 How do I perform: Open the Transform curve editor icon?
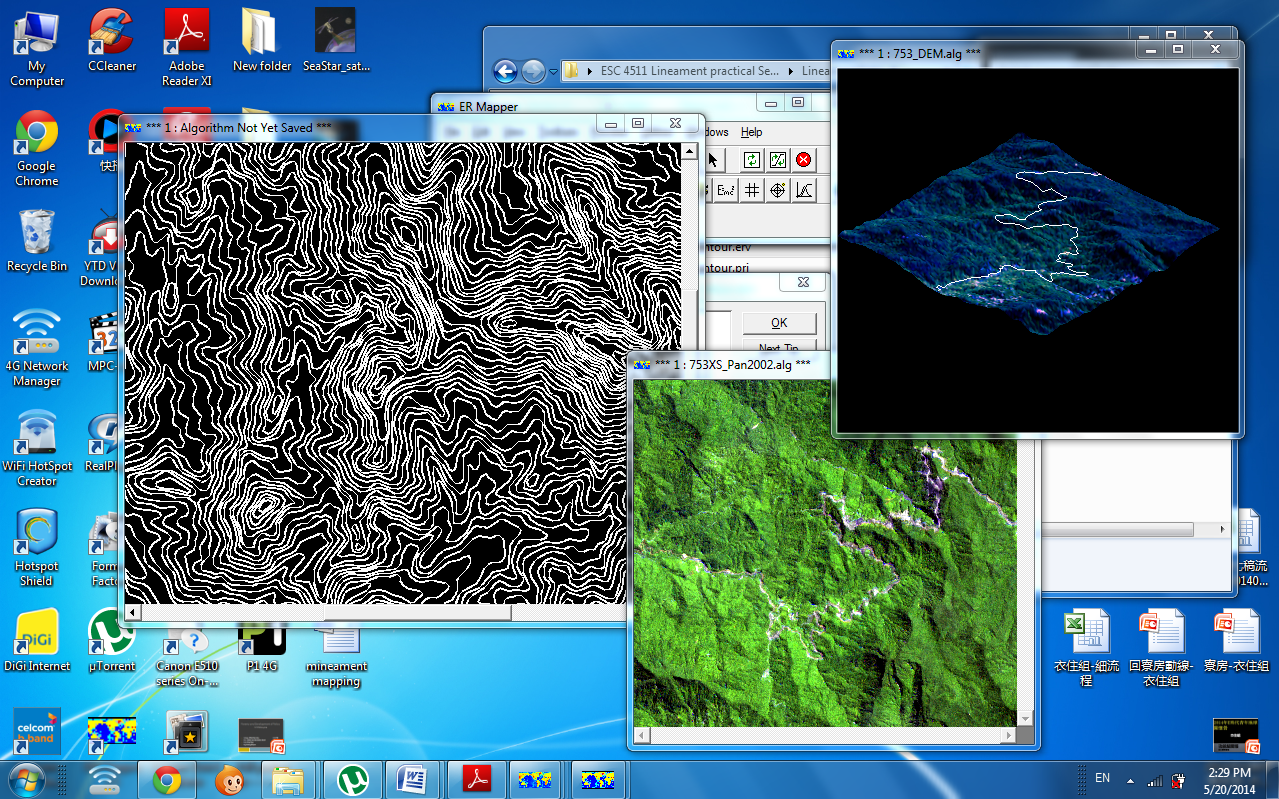(803, 190)
